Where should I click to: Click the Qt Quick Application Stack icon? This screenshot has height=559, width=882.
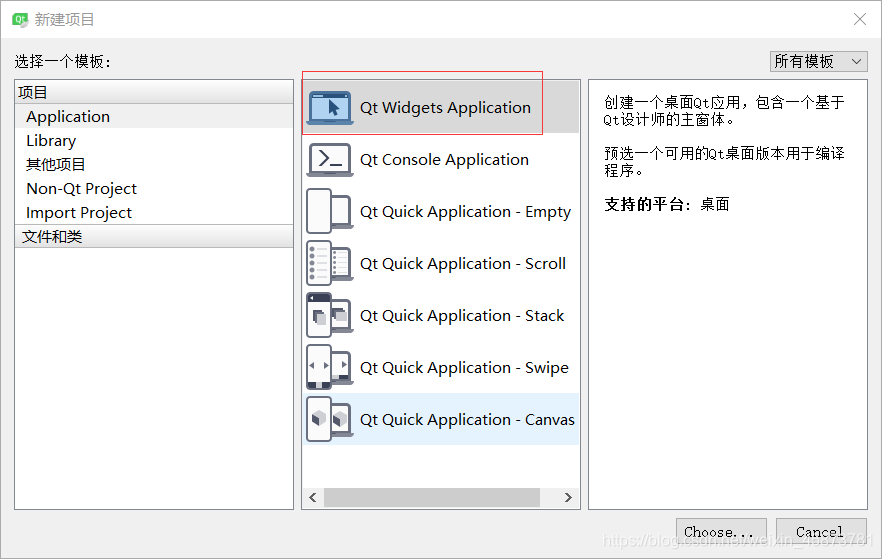[330, 315]
